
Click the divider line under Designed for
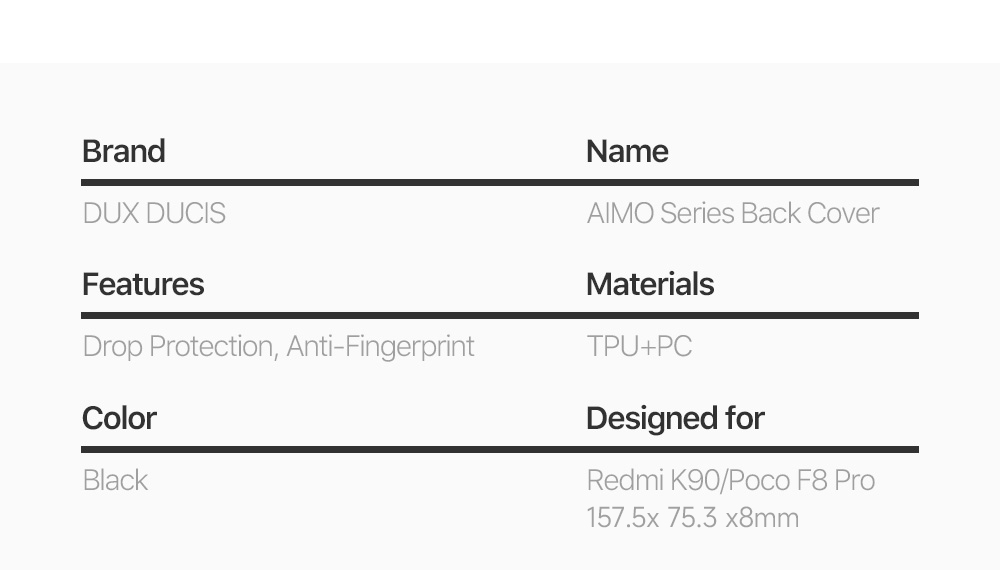752,450
